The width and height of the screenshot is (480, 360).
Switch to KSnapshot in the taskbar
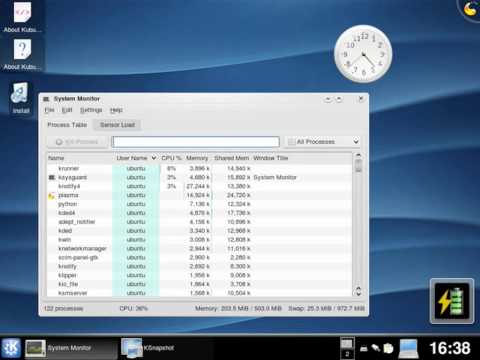click(148, 348)
